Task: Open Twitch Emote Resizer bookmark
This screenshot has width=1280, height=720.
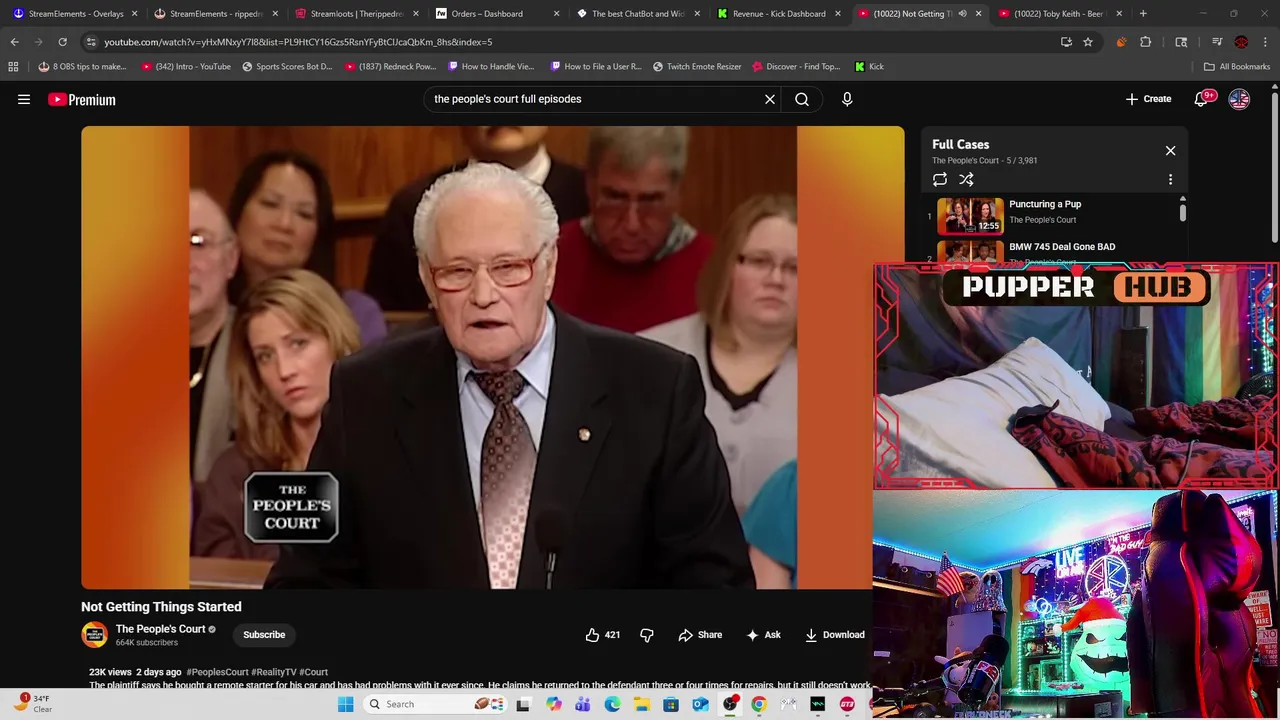Action: pyautogui.click(x=697, y=66)
